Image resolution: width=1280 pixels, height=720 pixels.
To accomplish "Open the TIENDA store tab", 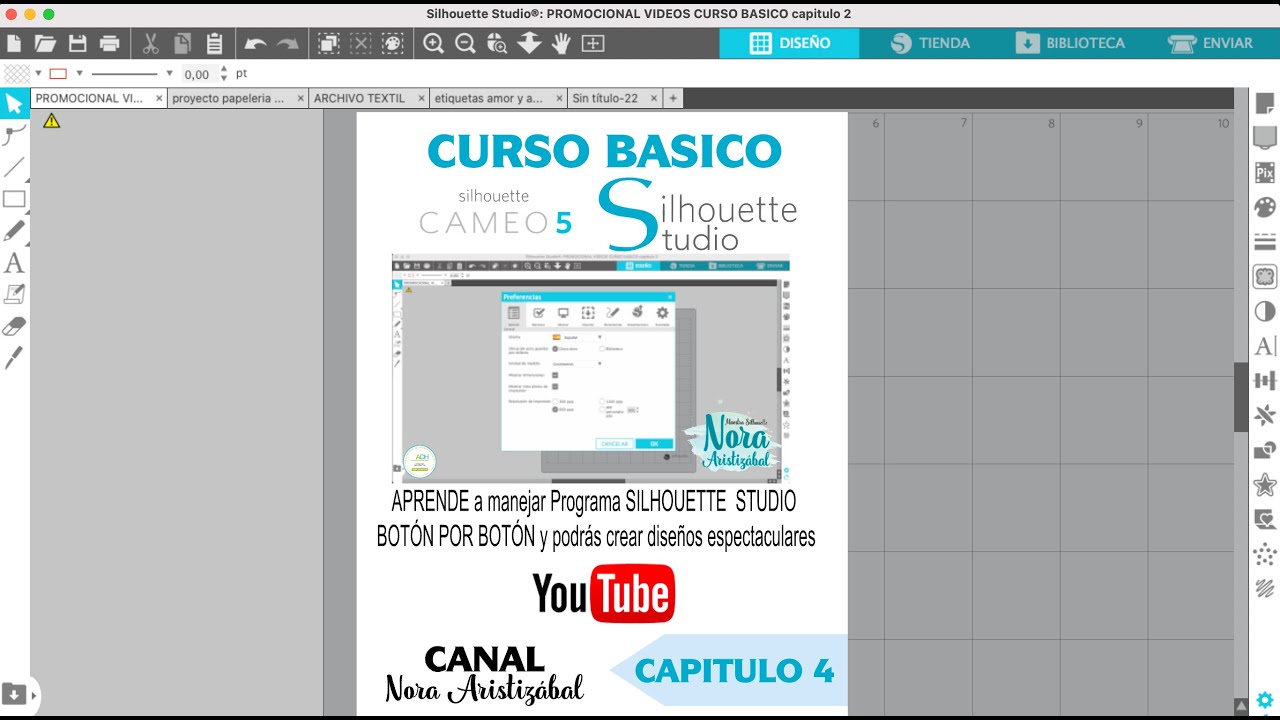I will (930, 43).
